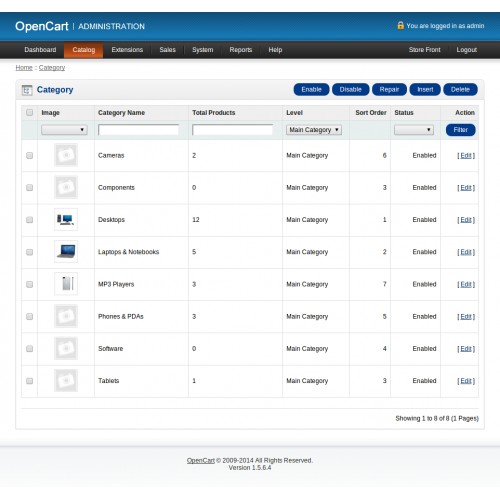Click the Category Name filter field
Screen dimensions: 500x500
click(139, 130)
